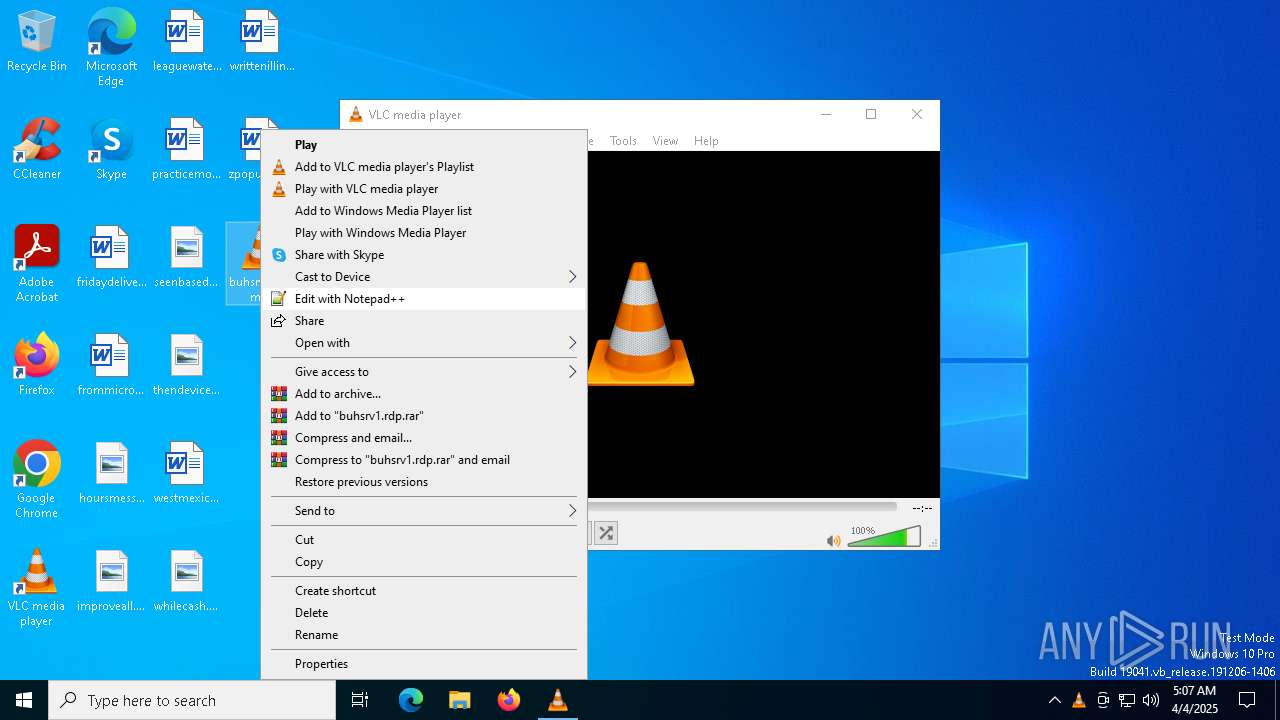The image size is (1280, 720).
Task: Select Create shortcut
Action: click(424, 591)
